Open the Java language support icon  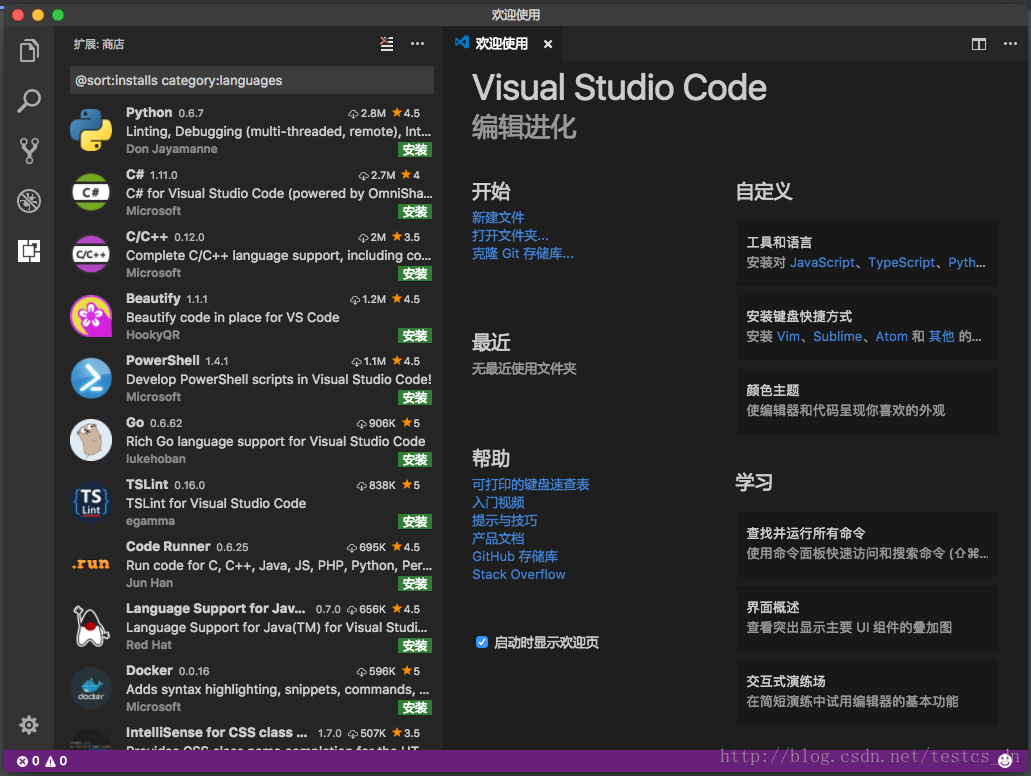point(91,626)
